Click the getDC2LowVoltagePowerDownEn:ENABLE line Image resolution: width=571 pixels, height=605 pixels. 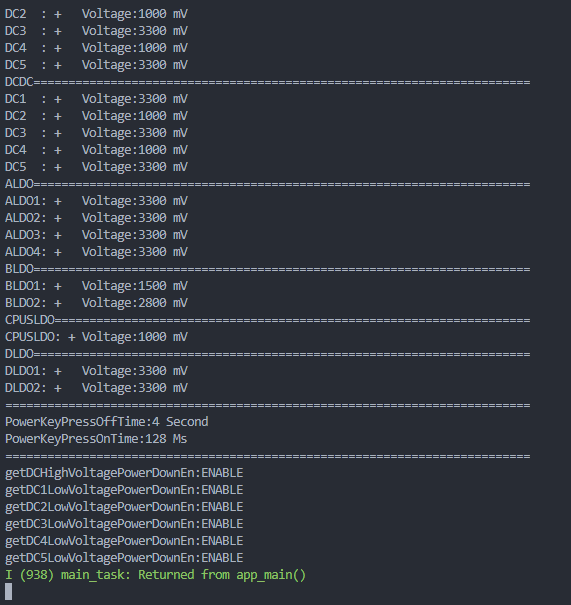(x=124, y=507)
